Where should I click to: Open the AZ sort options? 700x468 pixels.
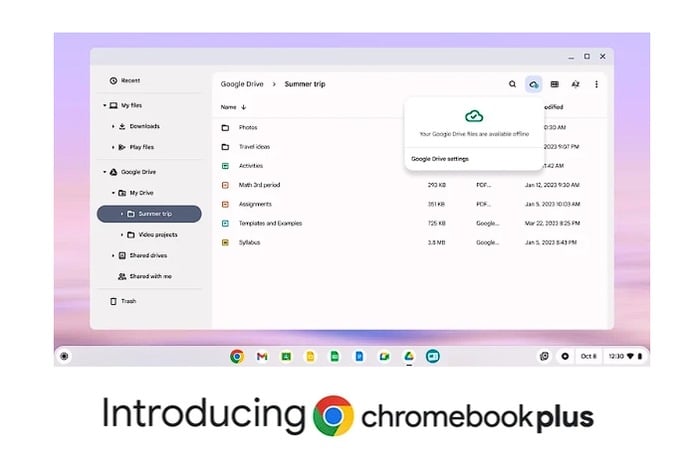tap(575, 84)
